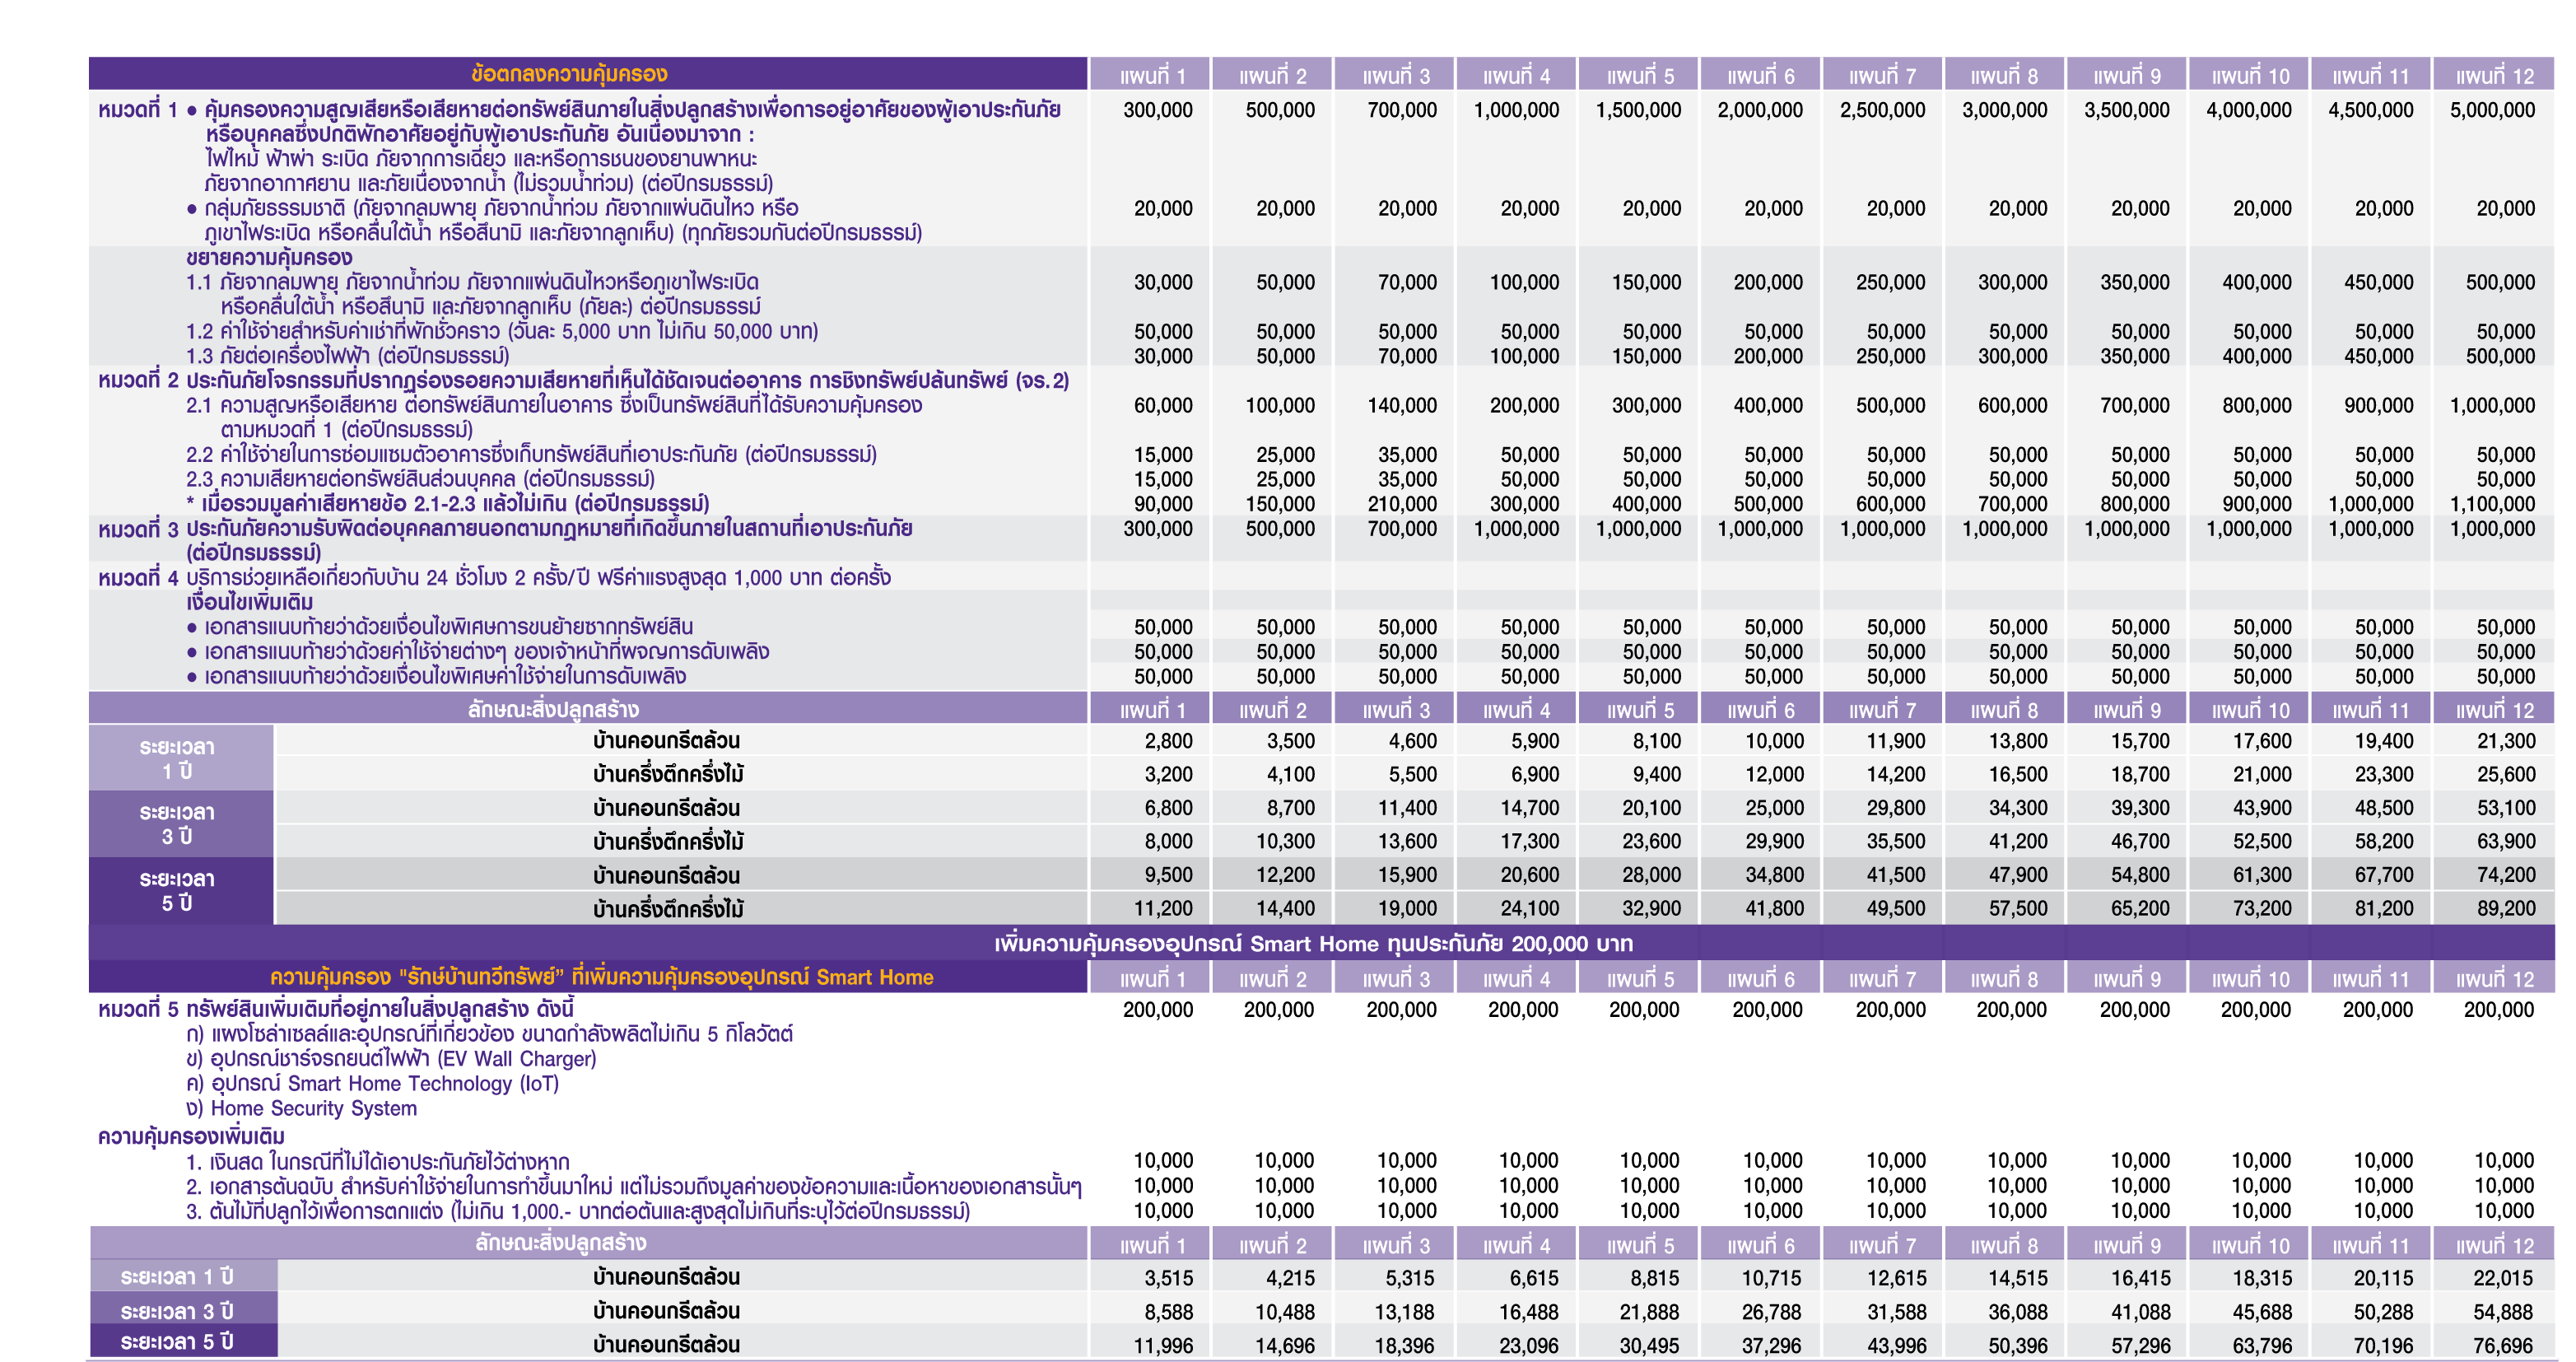Select item 3 about decorative trees 'ต้นไม้'
The height and width of the screenshot is (1362, 2576).
click(x=578, y=1212)
